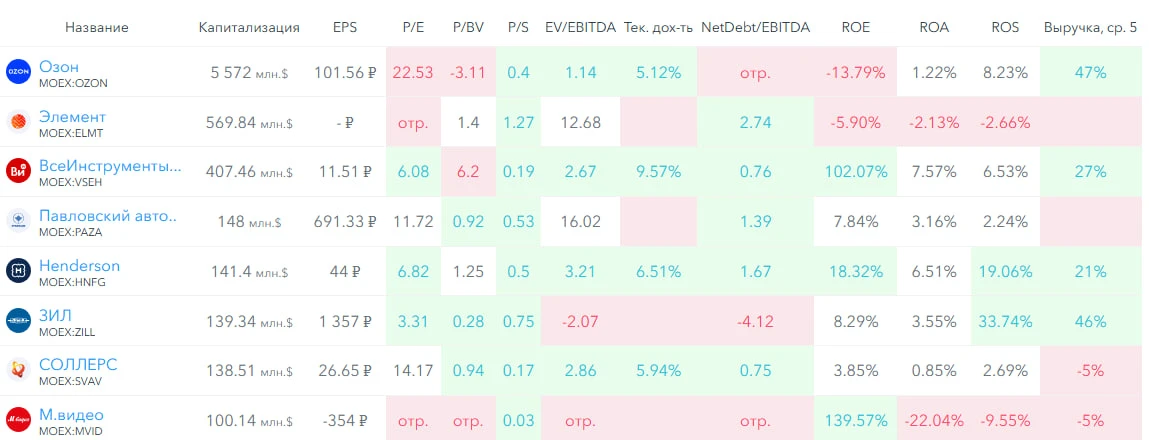Click the Элемент orange logo icon
This screenshot has width=1149, height=440.
tap(18, 121)
